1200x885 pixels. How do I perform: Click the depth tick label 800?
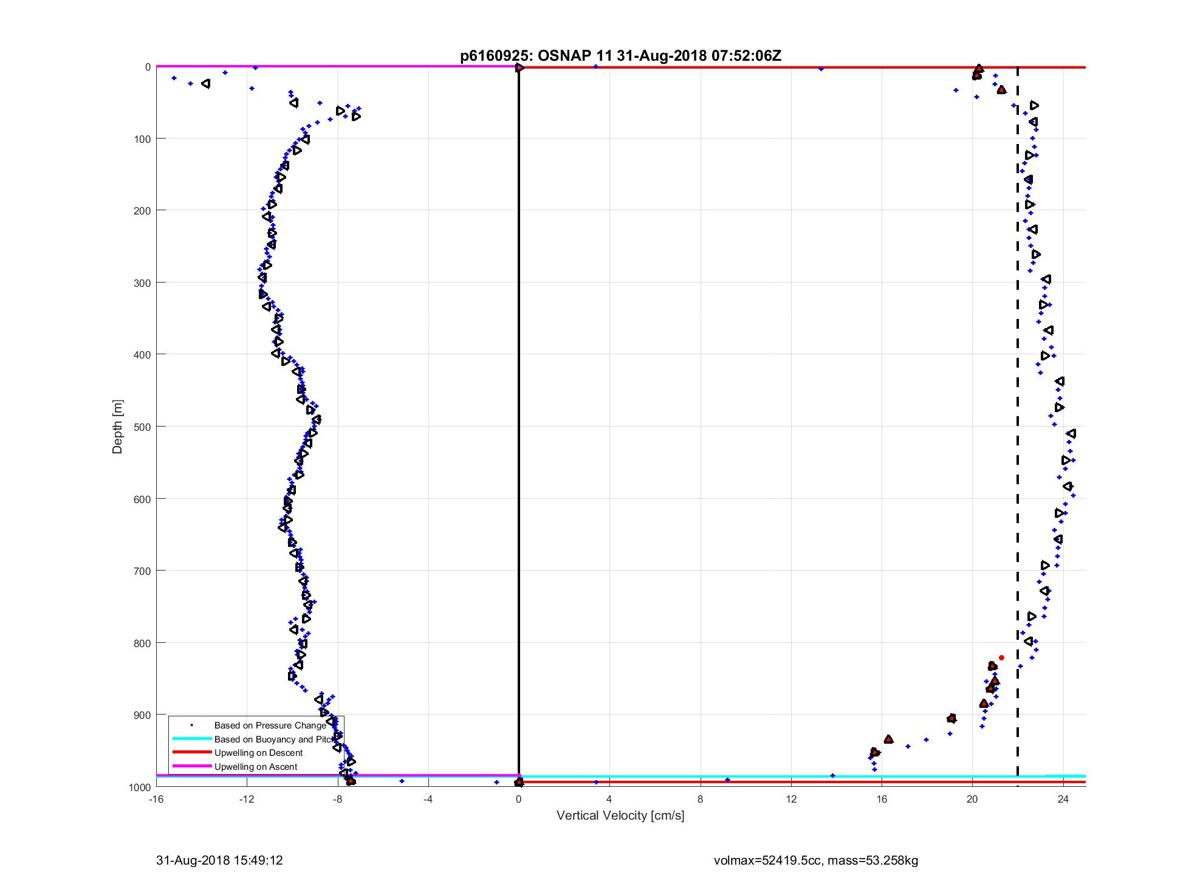pyautogui.click(x=141, y=643)
